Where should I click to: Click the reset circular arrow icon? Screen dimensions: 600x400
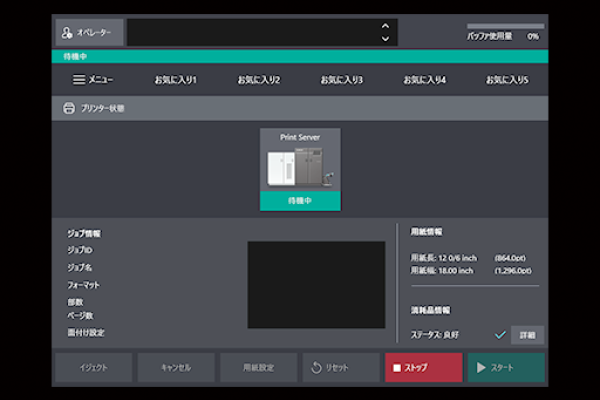317,368
